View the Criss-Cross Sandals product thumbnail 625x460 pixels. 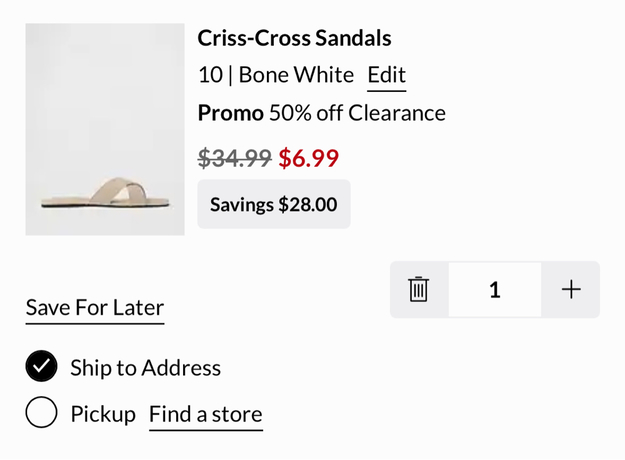coord(105,129)
